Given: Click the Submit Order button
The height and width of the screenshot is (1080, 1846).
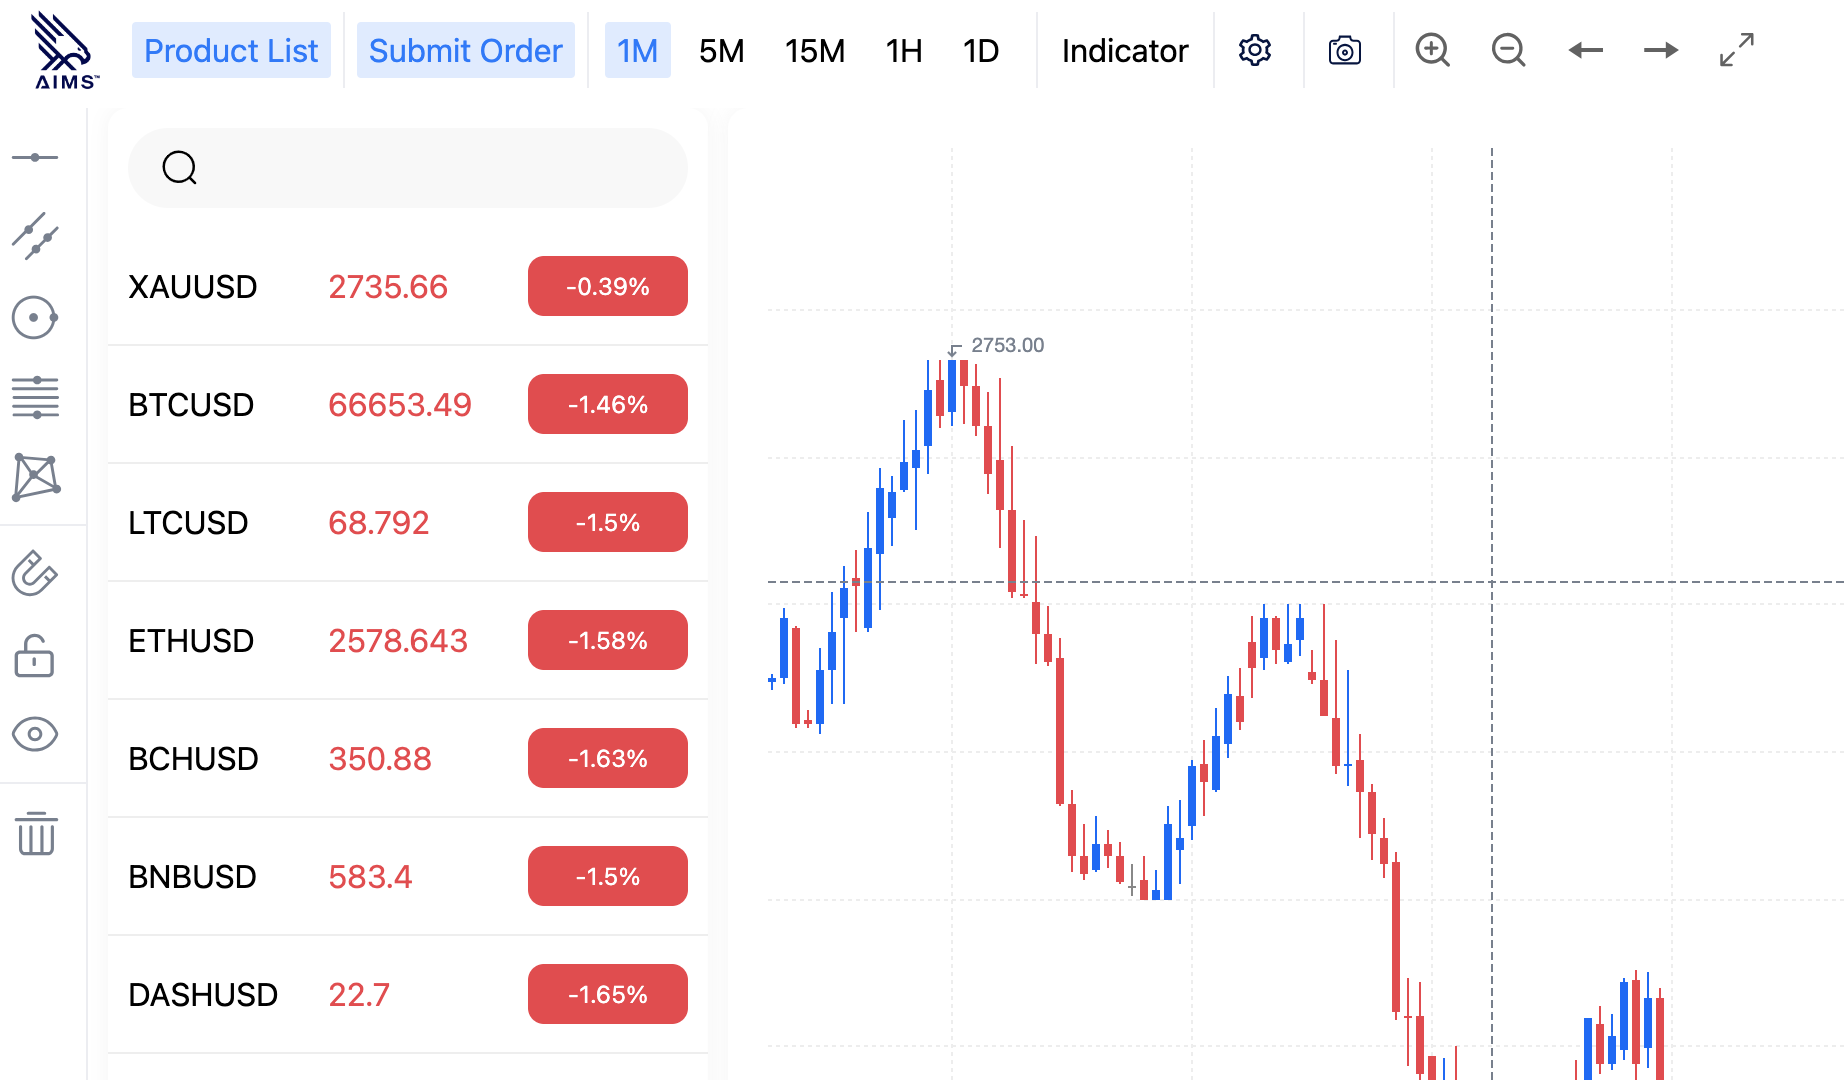Looking at the screenshot, I should tap(465, 50).
